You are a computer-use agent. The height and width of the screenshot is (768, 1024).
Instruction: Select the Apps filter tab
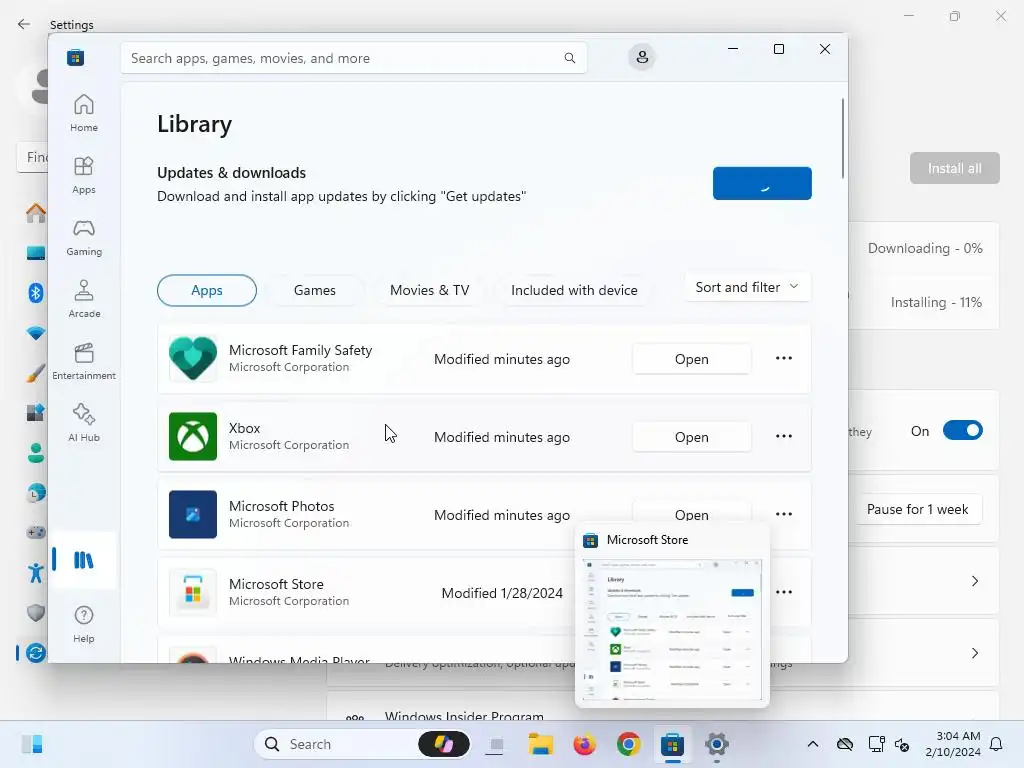[x=207, y=290]
